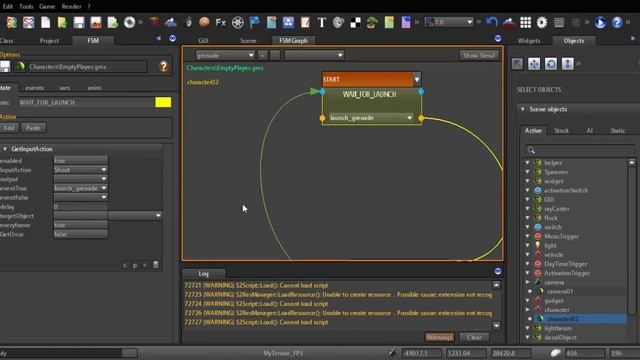Collapse the GetInputAction section
Image resolution: width=640 pixels, height=360 pixels.
click(x=5, y=149)
